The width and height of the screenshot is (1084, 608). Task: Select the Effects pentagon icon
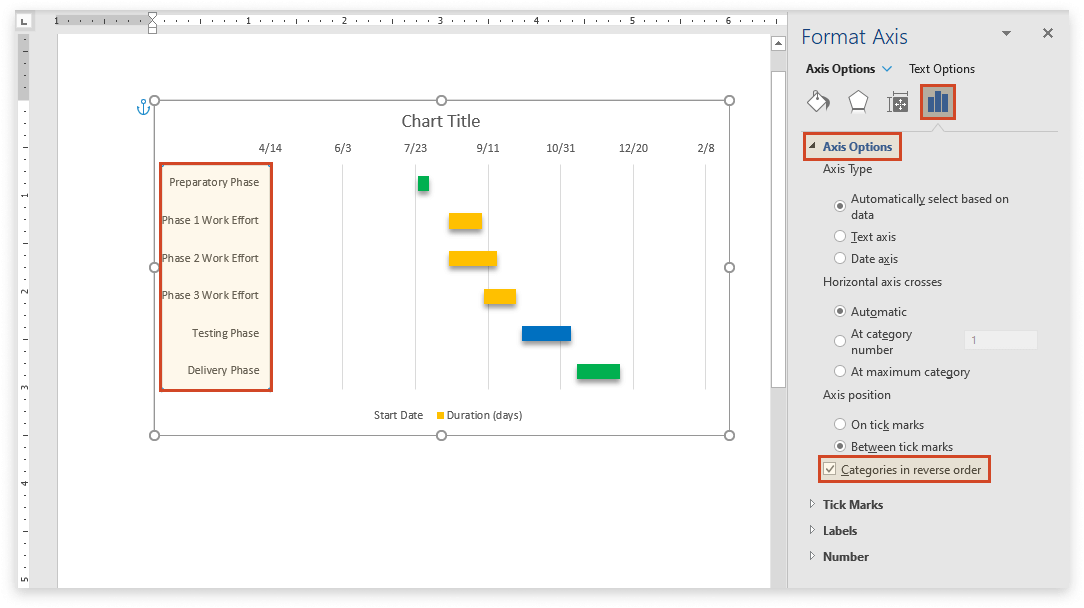point(858,102)
